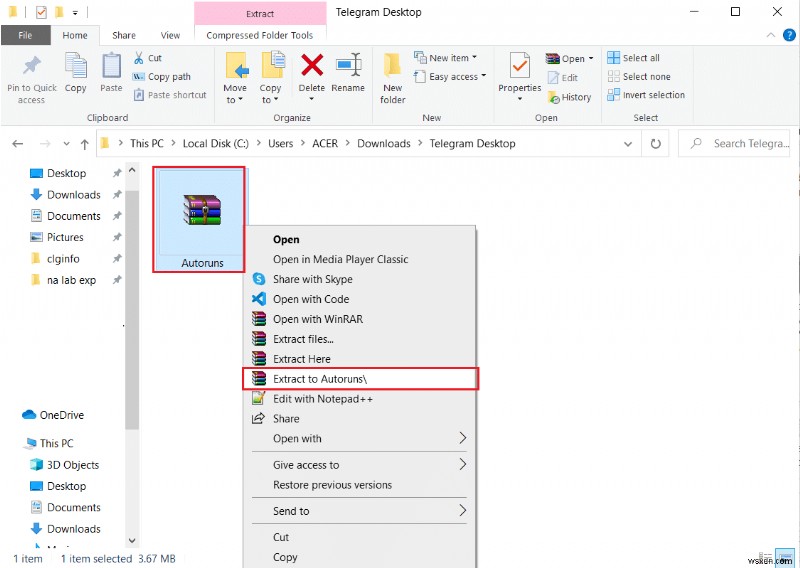Expand the New item dropdown
Viewport: 800px width, 568px height.
point(474,58)
